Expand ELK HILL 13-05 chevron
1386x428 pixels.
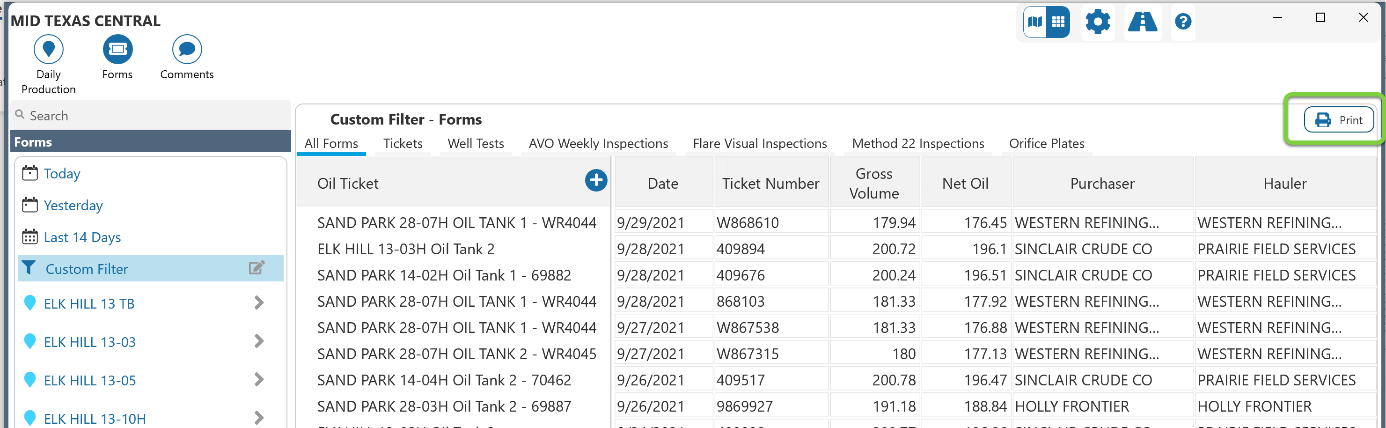[x=259, y=380]
